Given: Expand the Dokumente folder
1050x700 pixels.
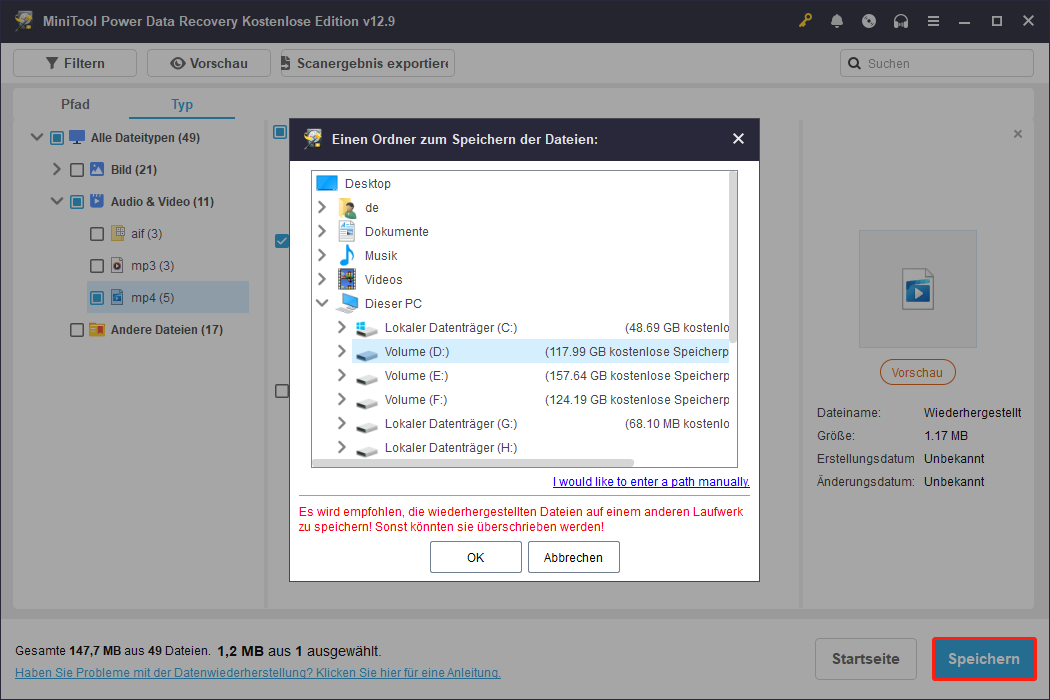Looking at the screenshot, I should pyautogui.click(x=322, y=231).
